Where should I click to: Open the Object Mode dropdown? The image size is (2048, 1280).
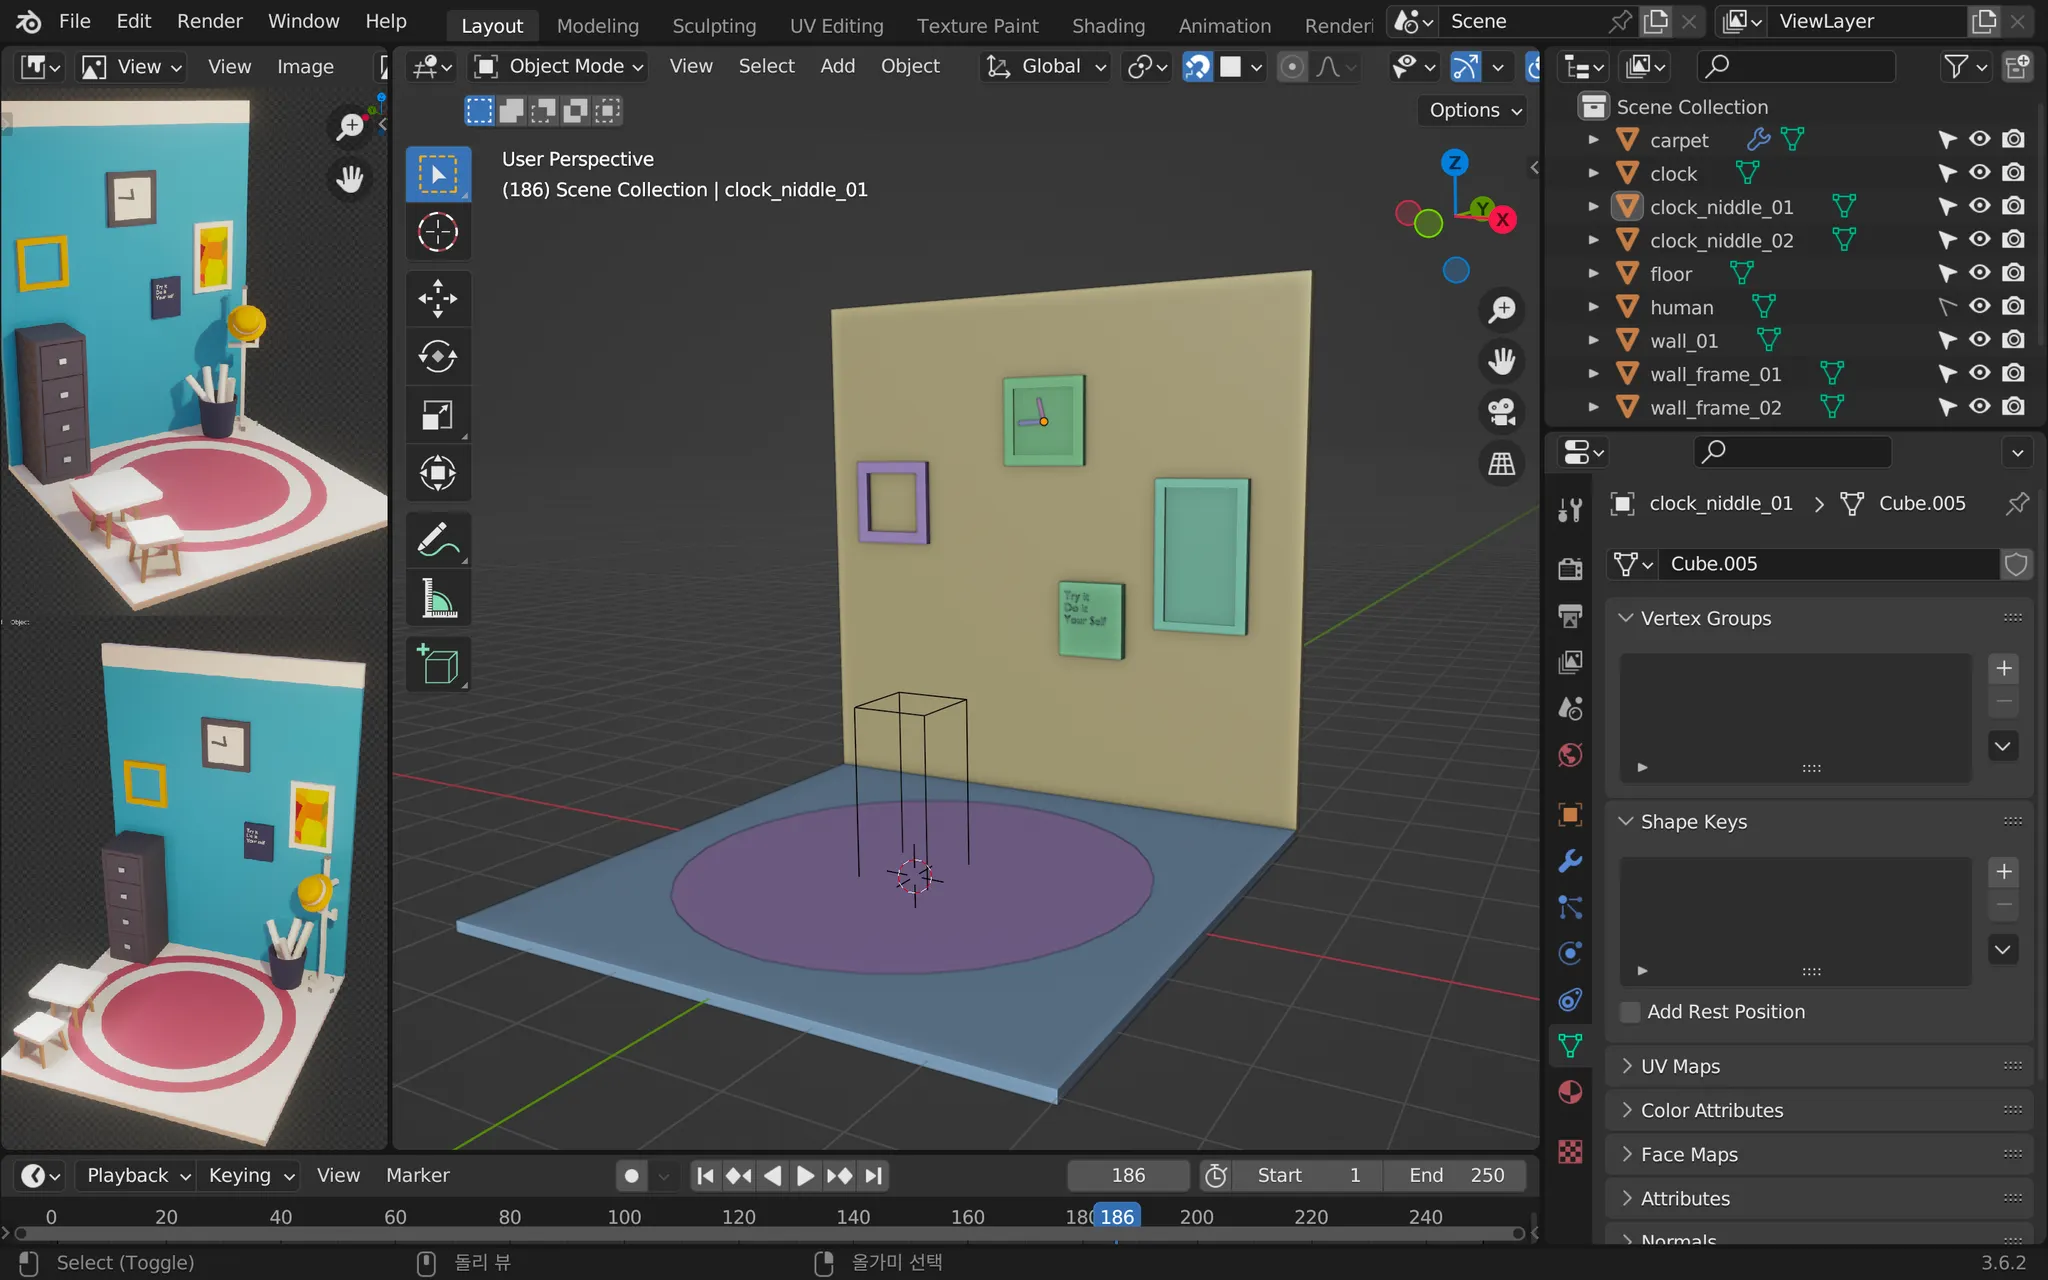[558, 66]
